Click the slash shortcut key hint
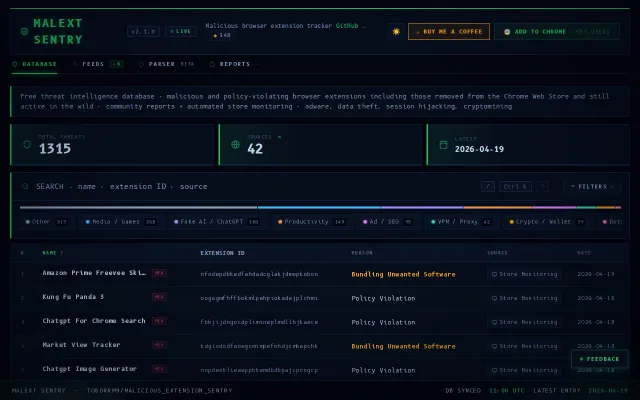 (488, 187)
